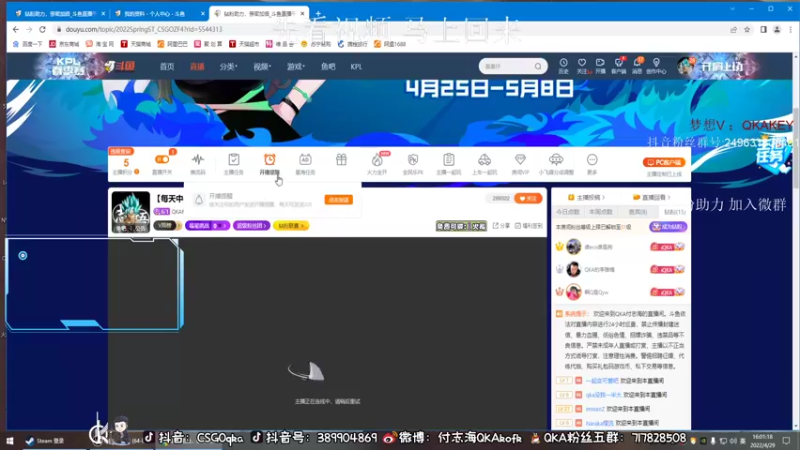This screenshot has width=800, height=450.
Task: Expand the 主播投稿 chevron link
Action: point(587,197)
